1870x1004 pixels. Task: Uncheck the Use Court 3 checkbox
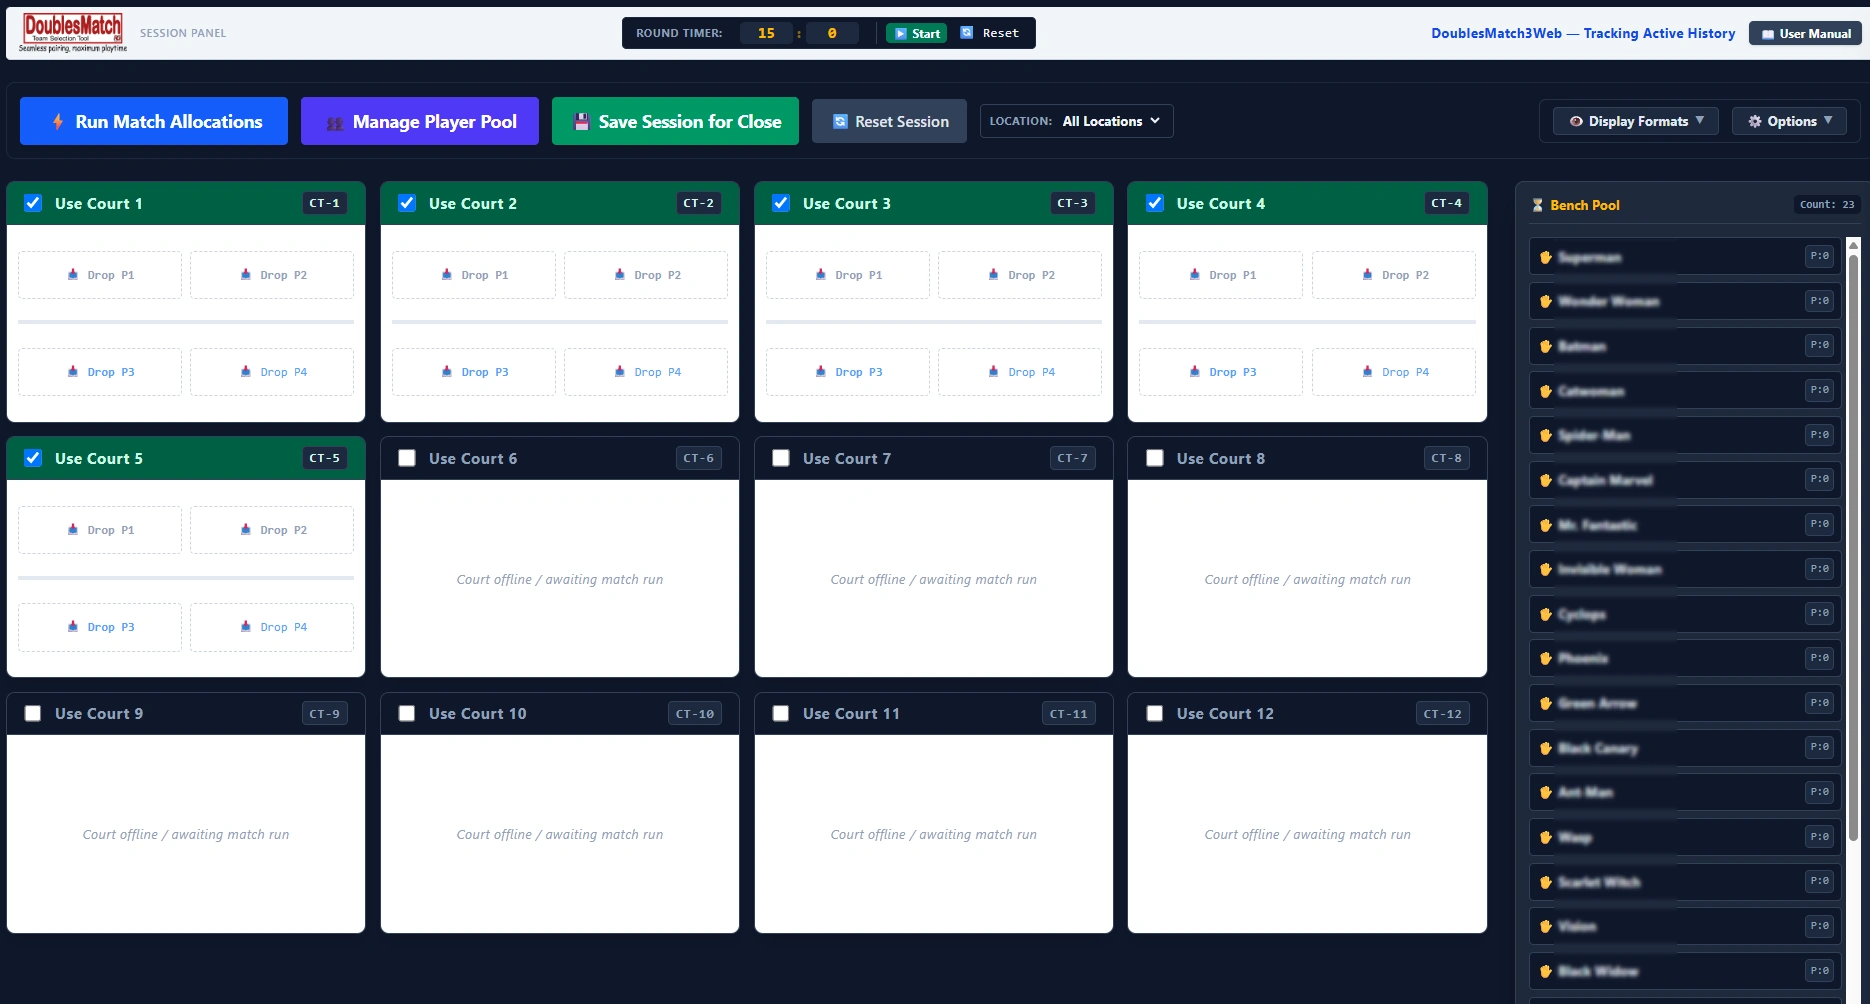point(781,203)
